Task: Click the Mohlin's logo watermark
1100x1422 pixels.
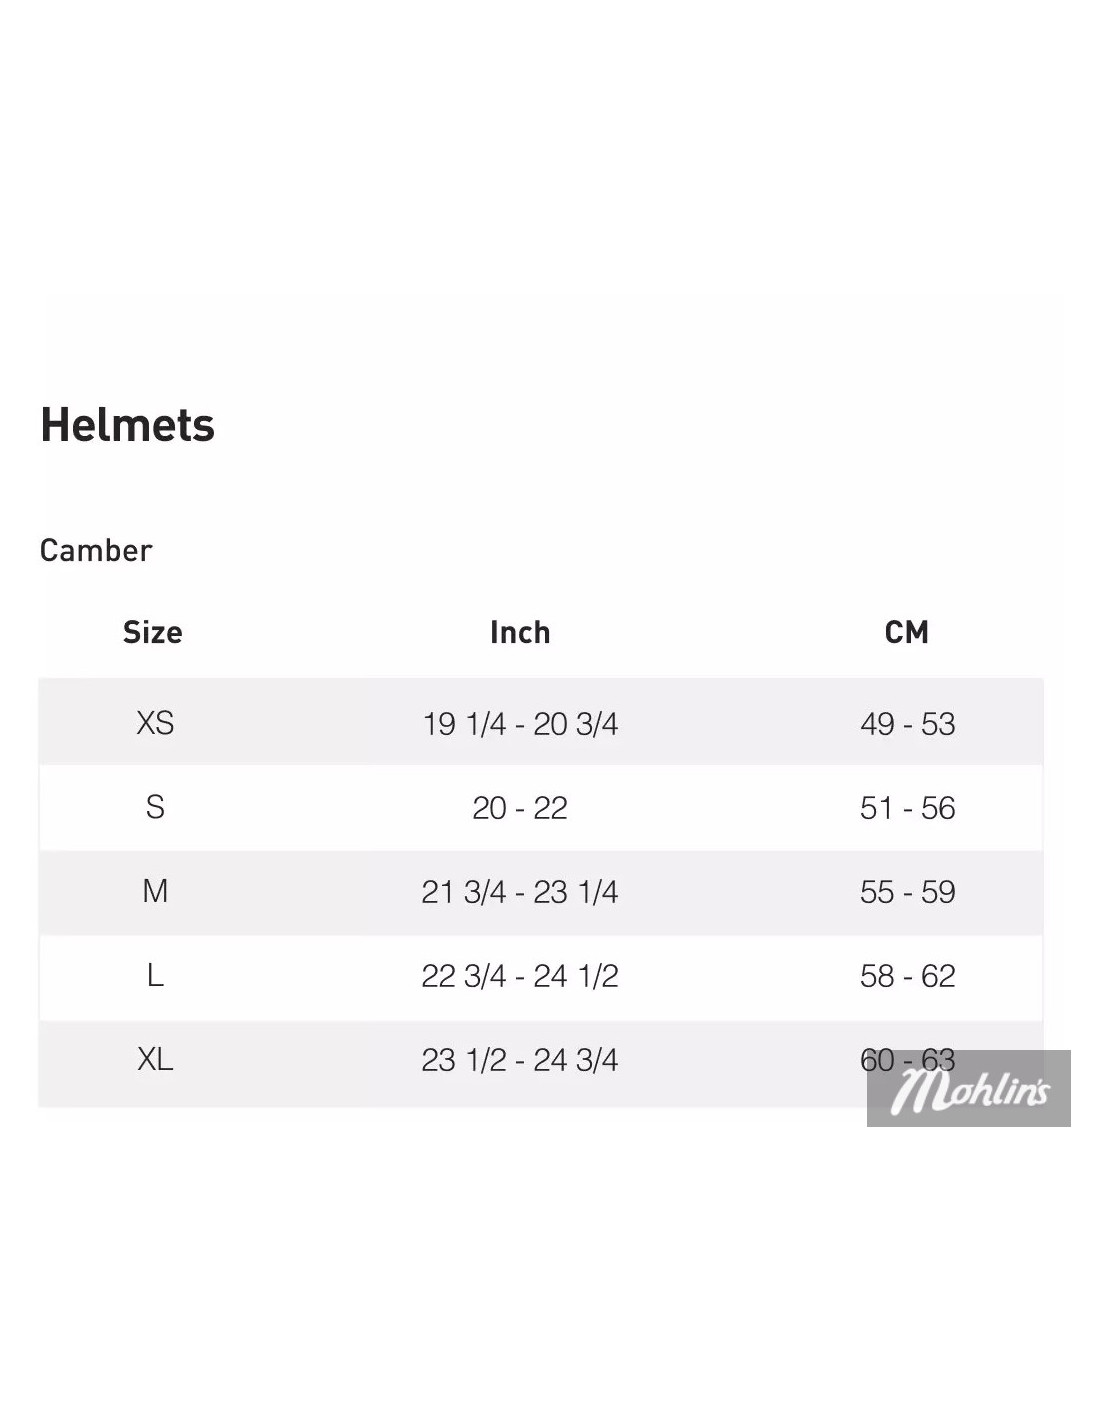Action: (x=969, y=1089)
